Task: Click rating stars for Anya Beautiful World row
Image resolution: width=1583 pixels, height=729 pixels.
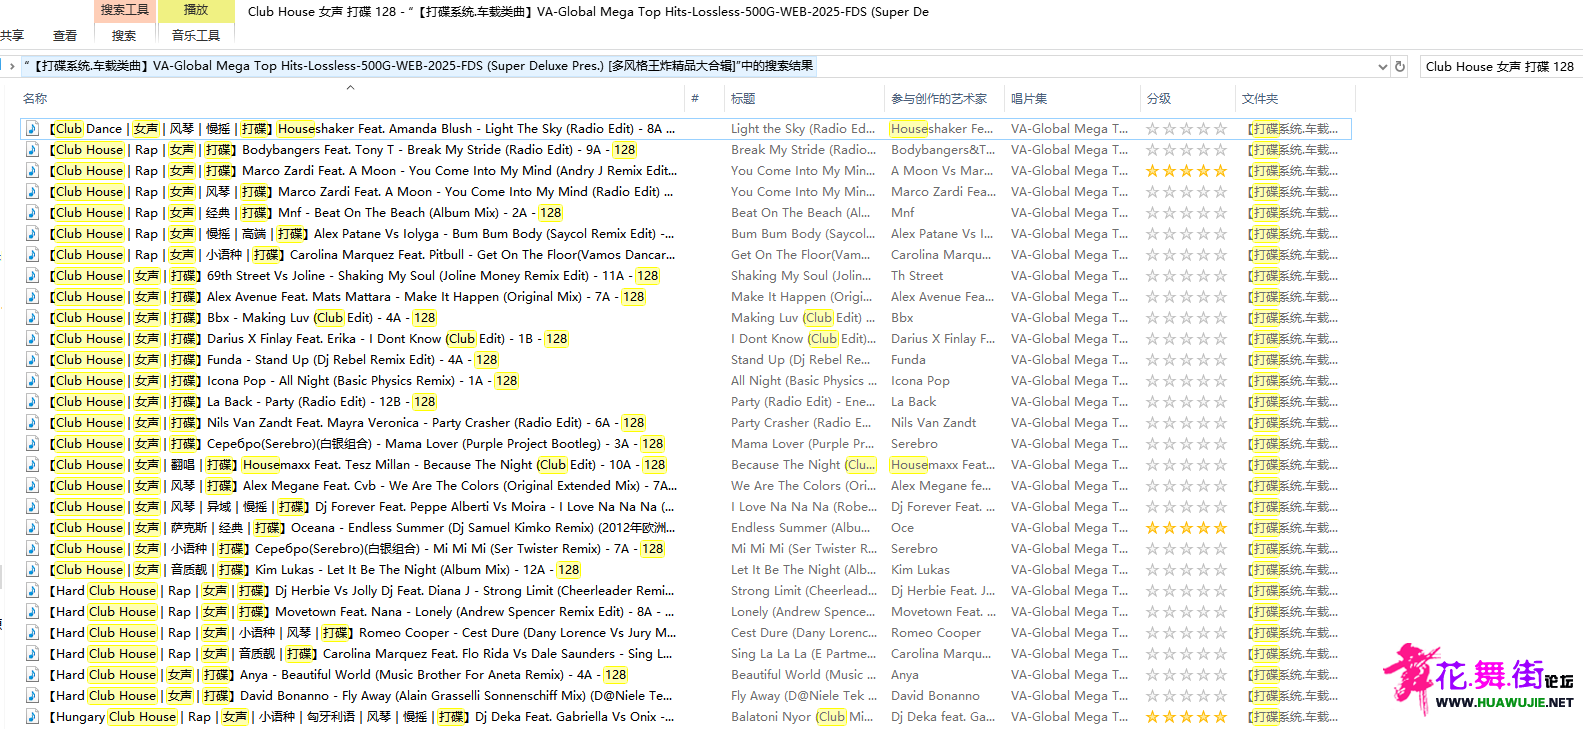Action: coord(1186,675)
